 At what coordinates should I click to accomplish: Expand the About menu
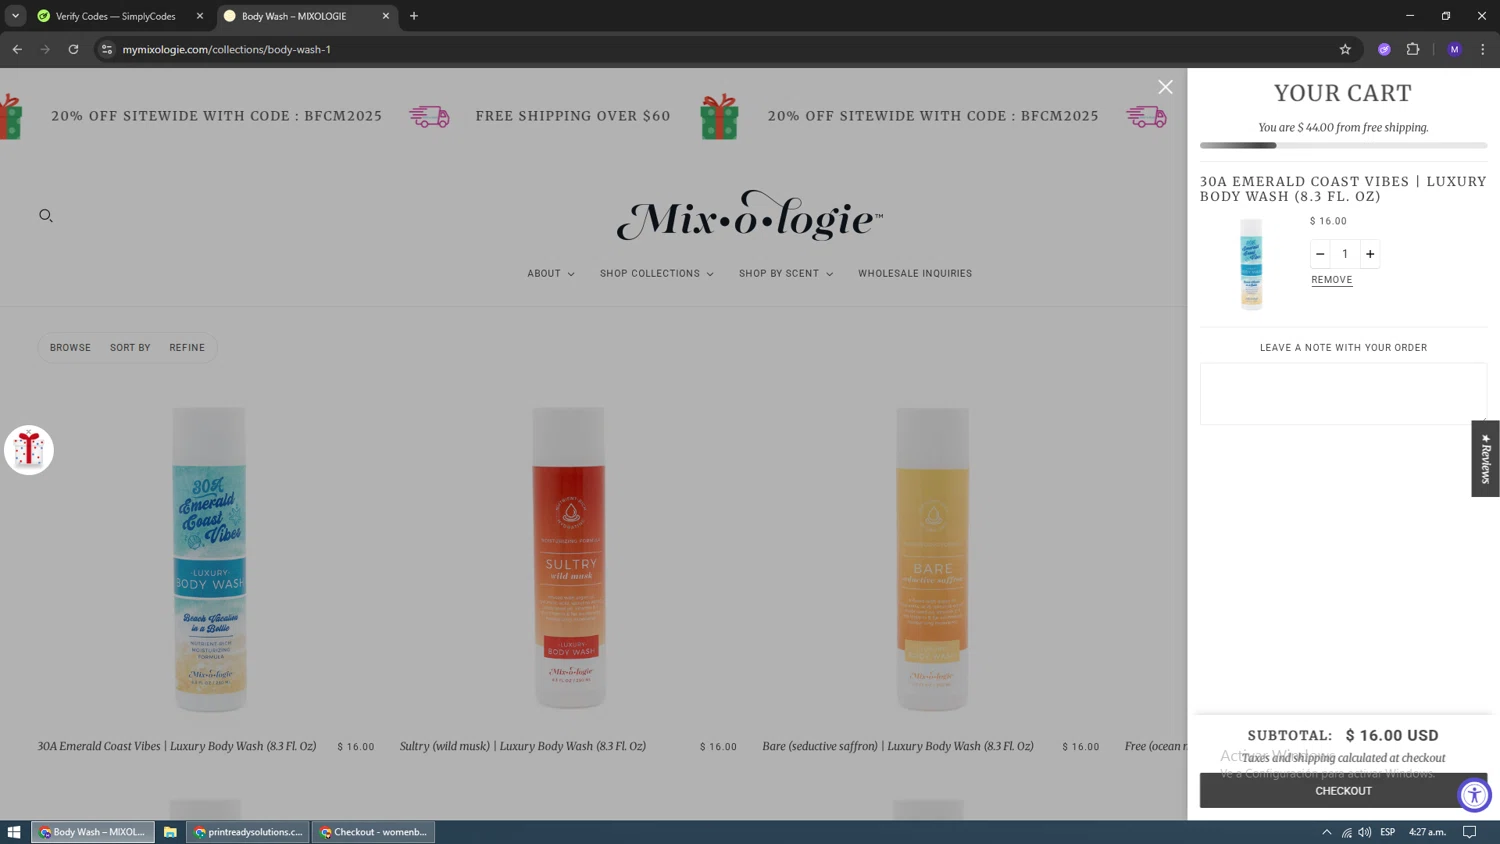(x=551, y=274)
